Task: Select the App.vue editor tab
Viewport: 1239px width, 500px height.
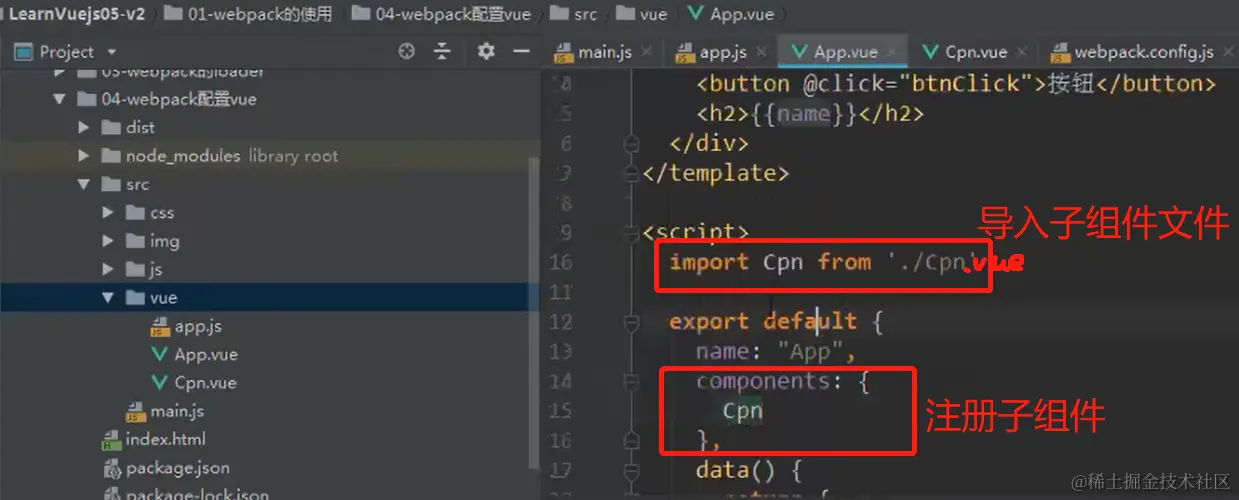Action: click(833, 52)
